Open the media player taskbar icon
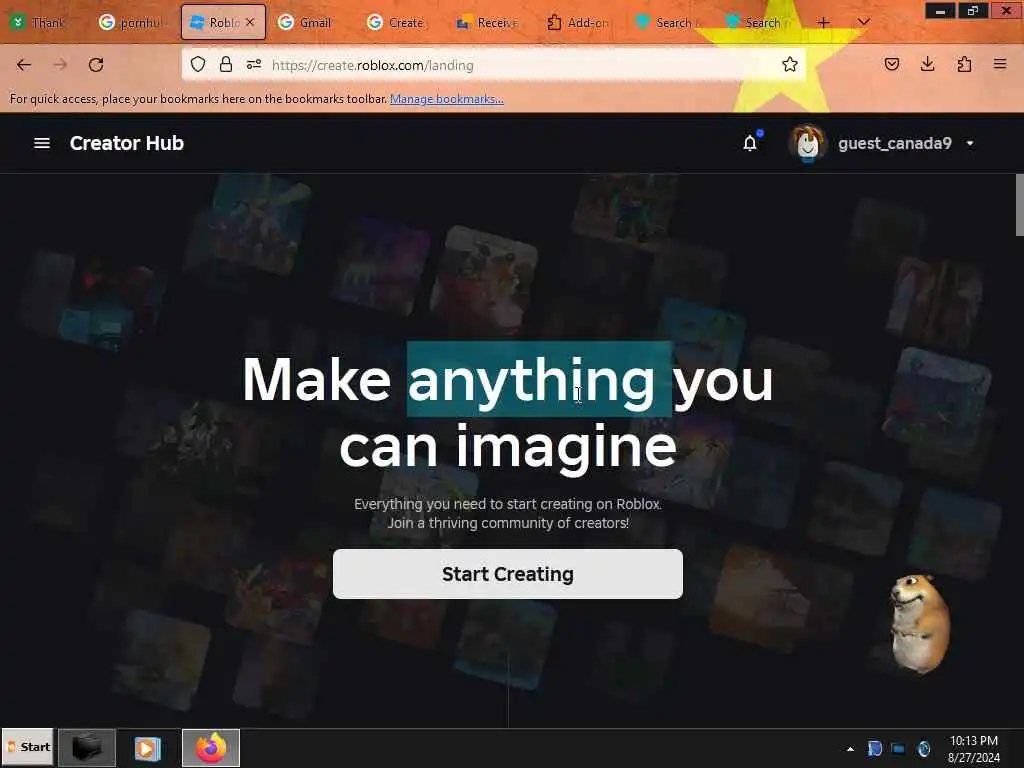The width and height of the screenshot is (1024, 768). click(148, 748)
